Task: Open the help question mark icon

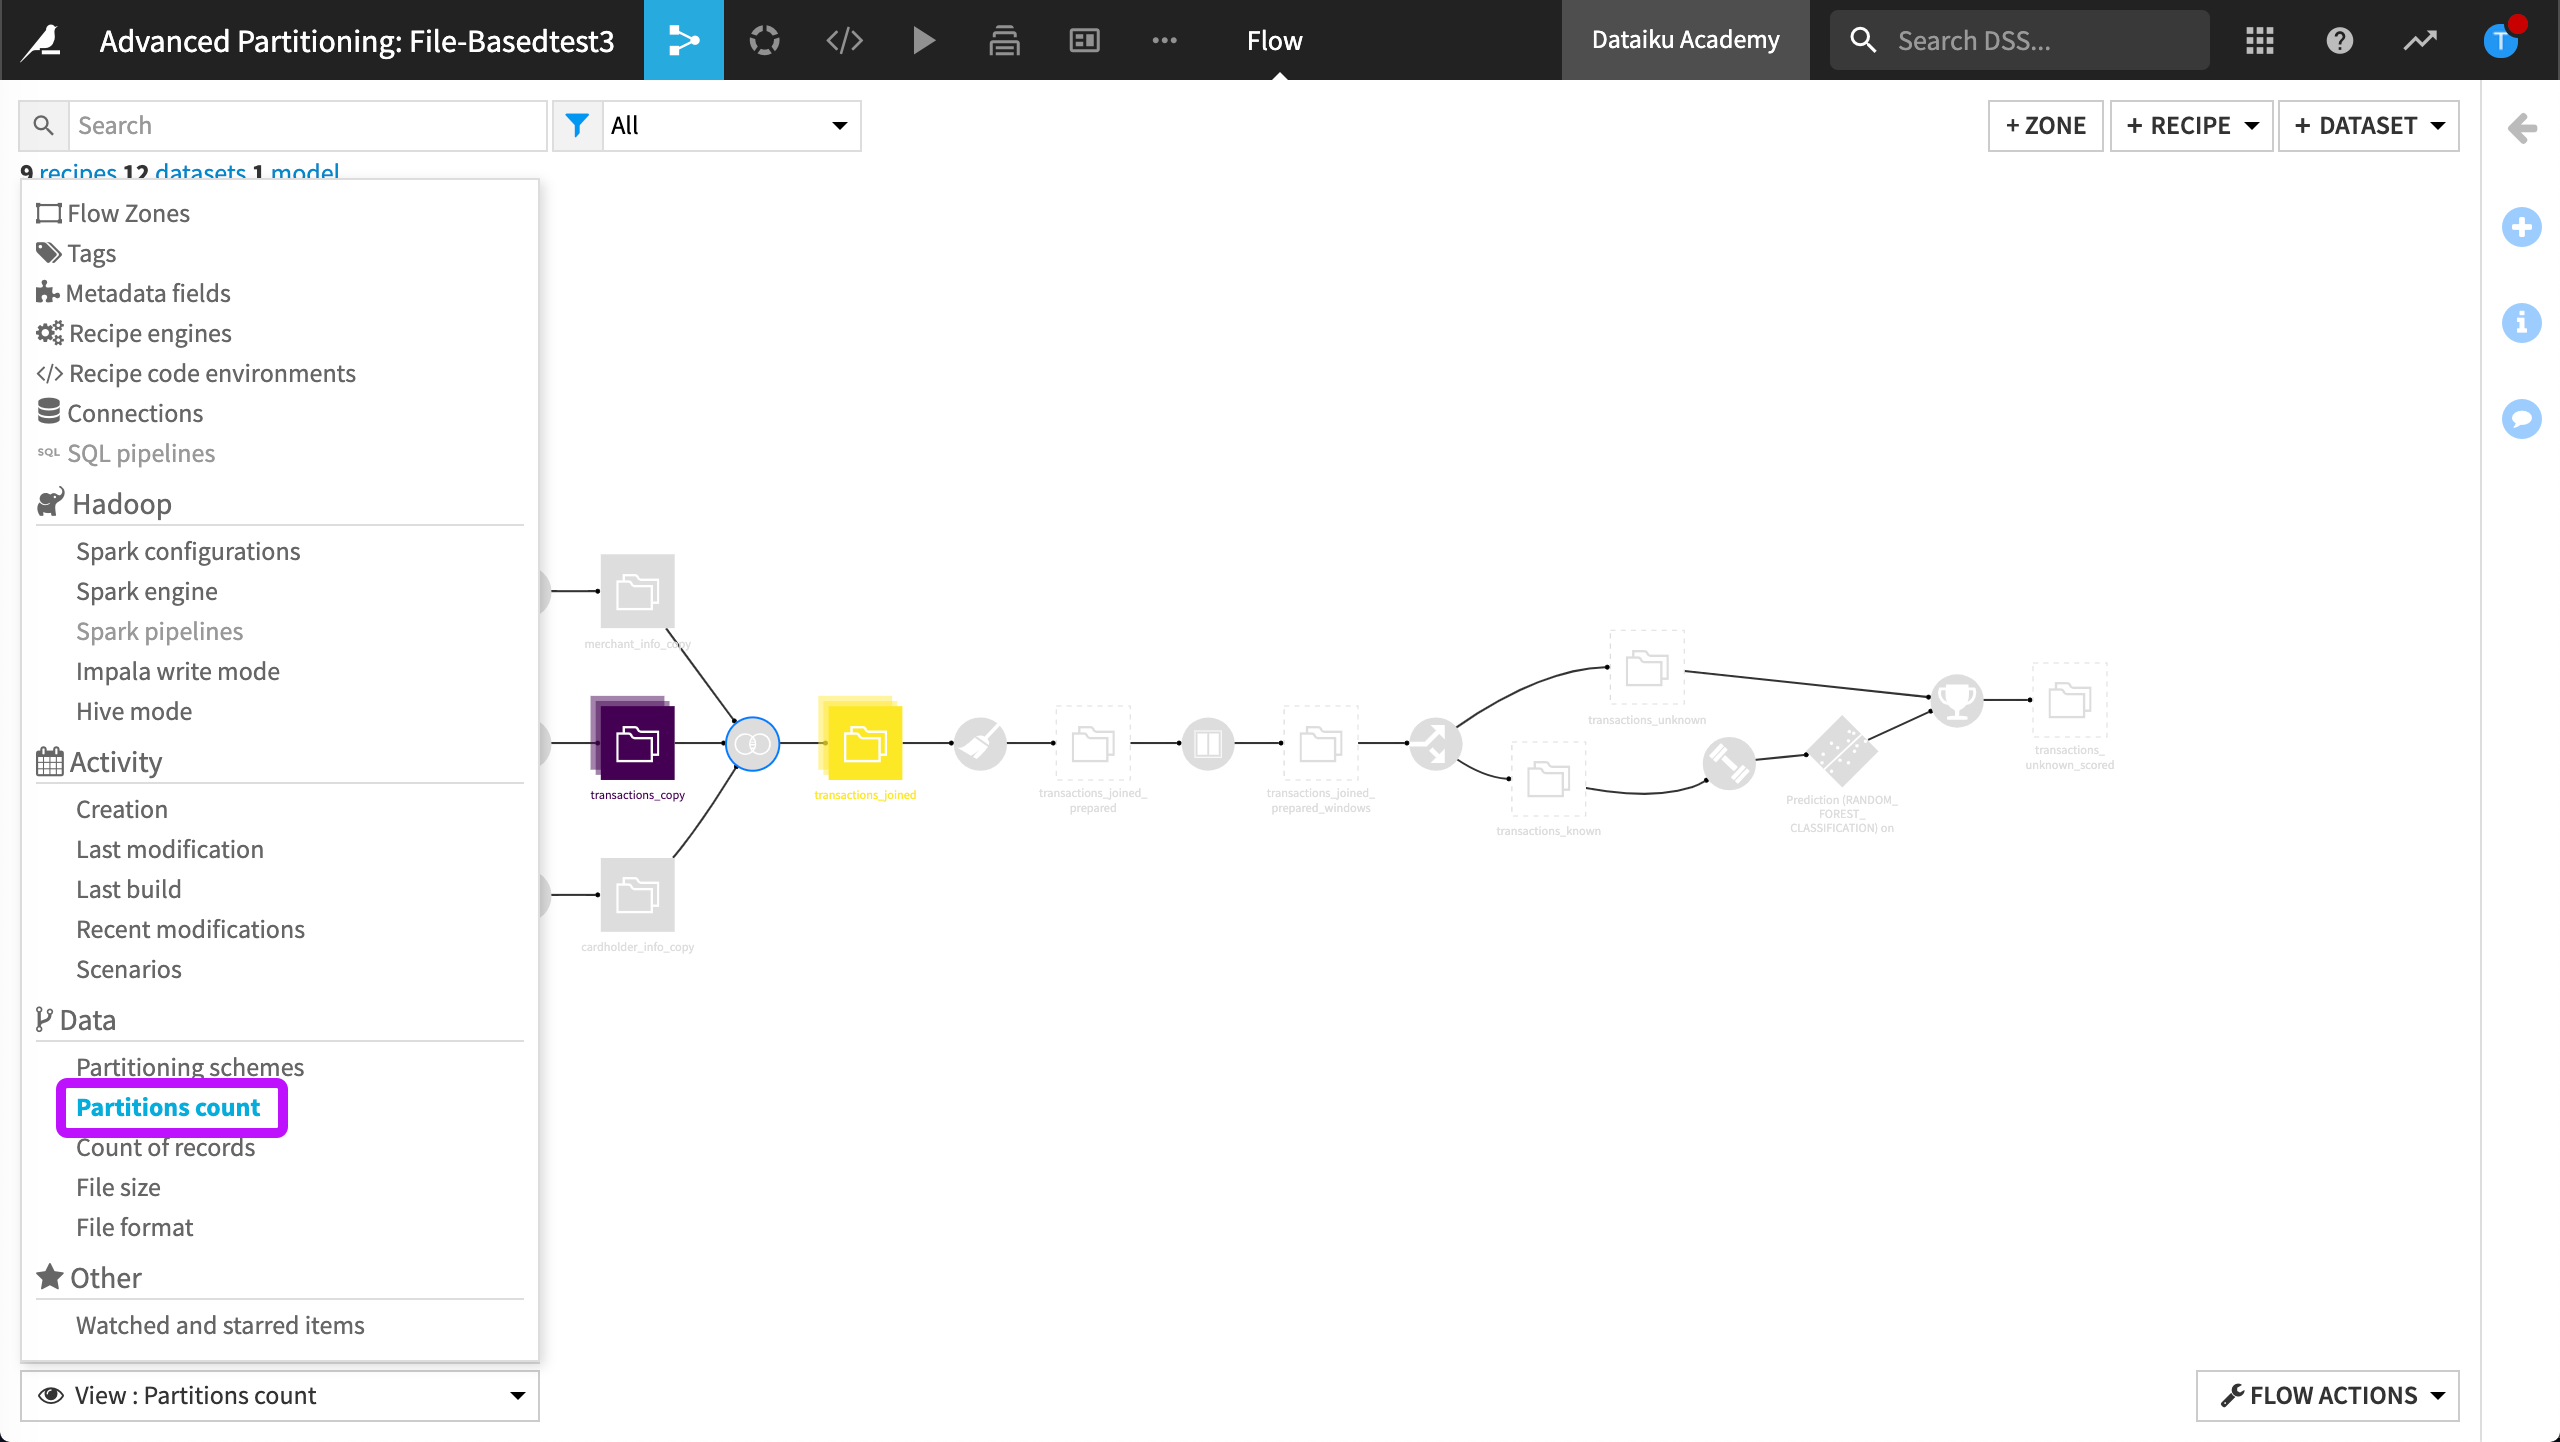Action: click(2339, 40)
